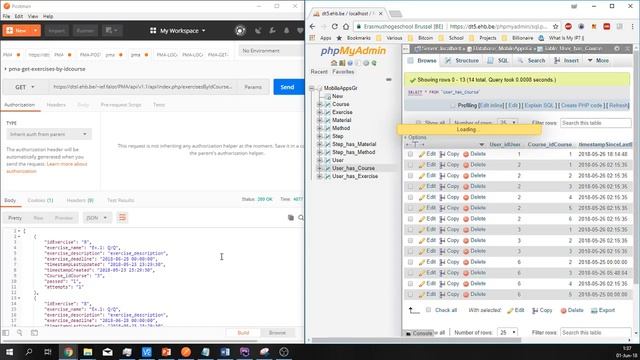Click the Export link below the table
Viewport: 640px width, 360px height.
(603, 310)
